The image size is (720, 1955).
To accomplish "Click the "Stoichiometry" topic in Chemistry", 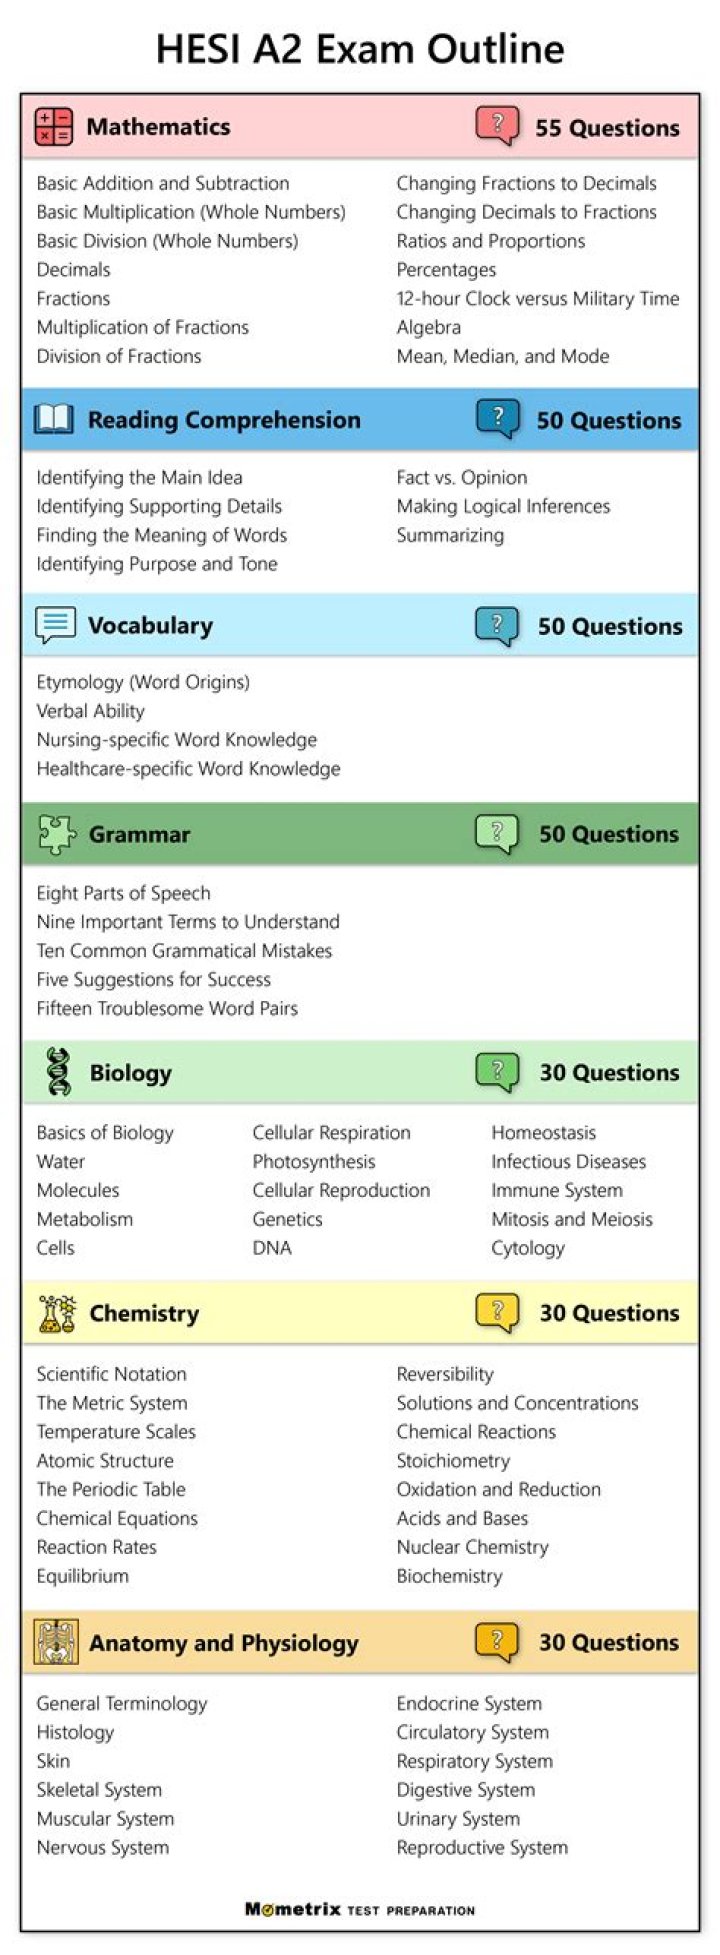I will click(x=453, y=1461).
